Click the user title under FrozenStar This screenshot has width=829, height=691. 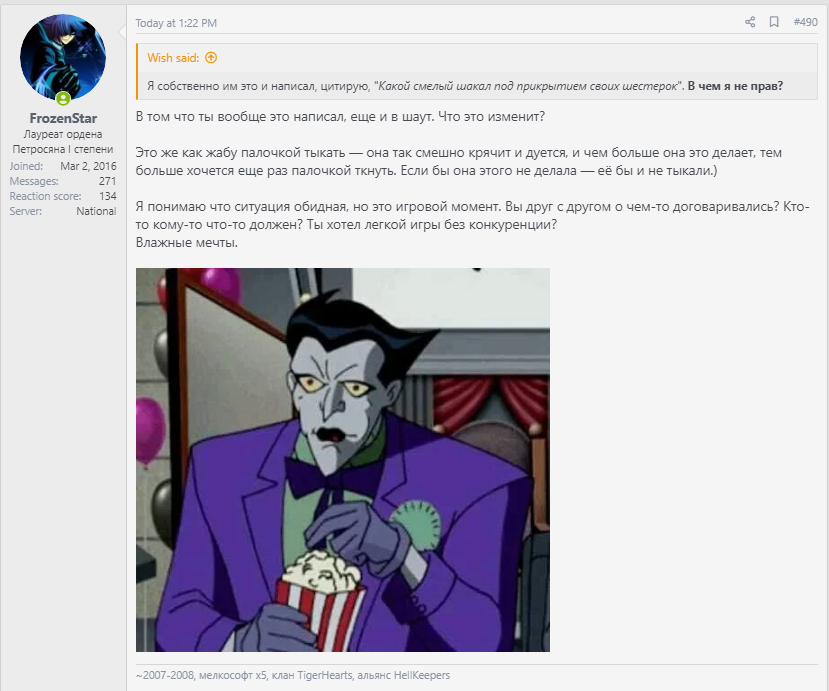pos(63,142)
